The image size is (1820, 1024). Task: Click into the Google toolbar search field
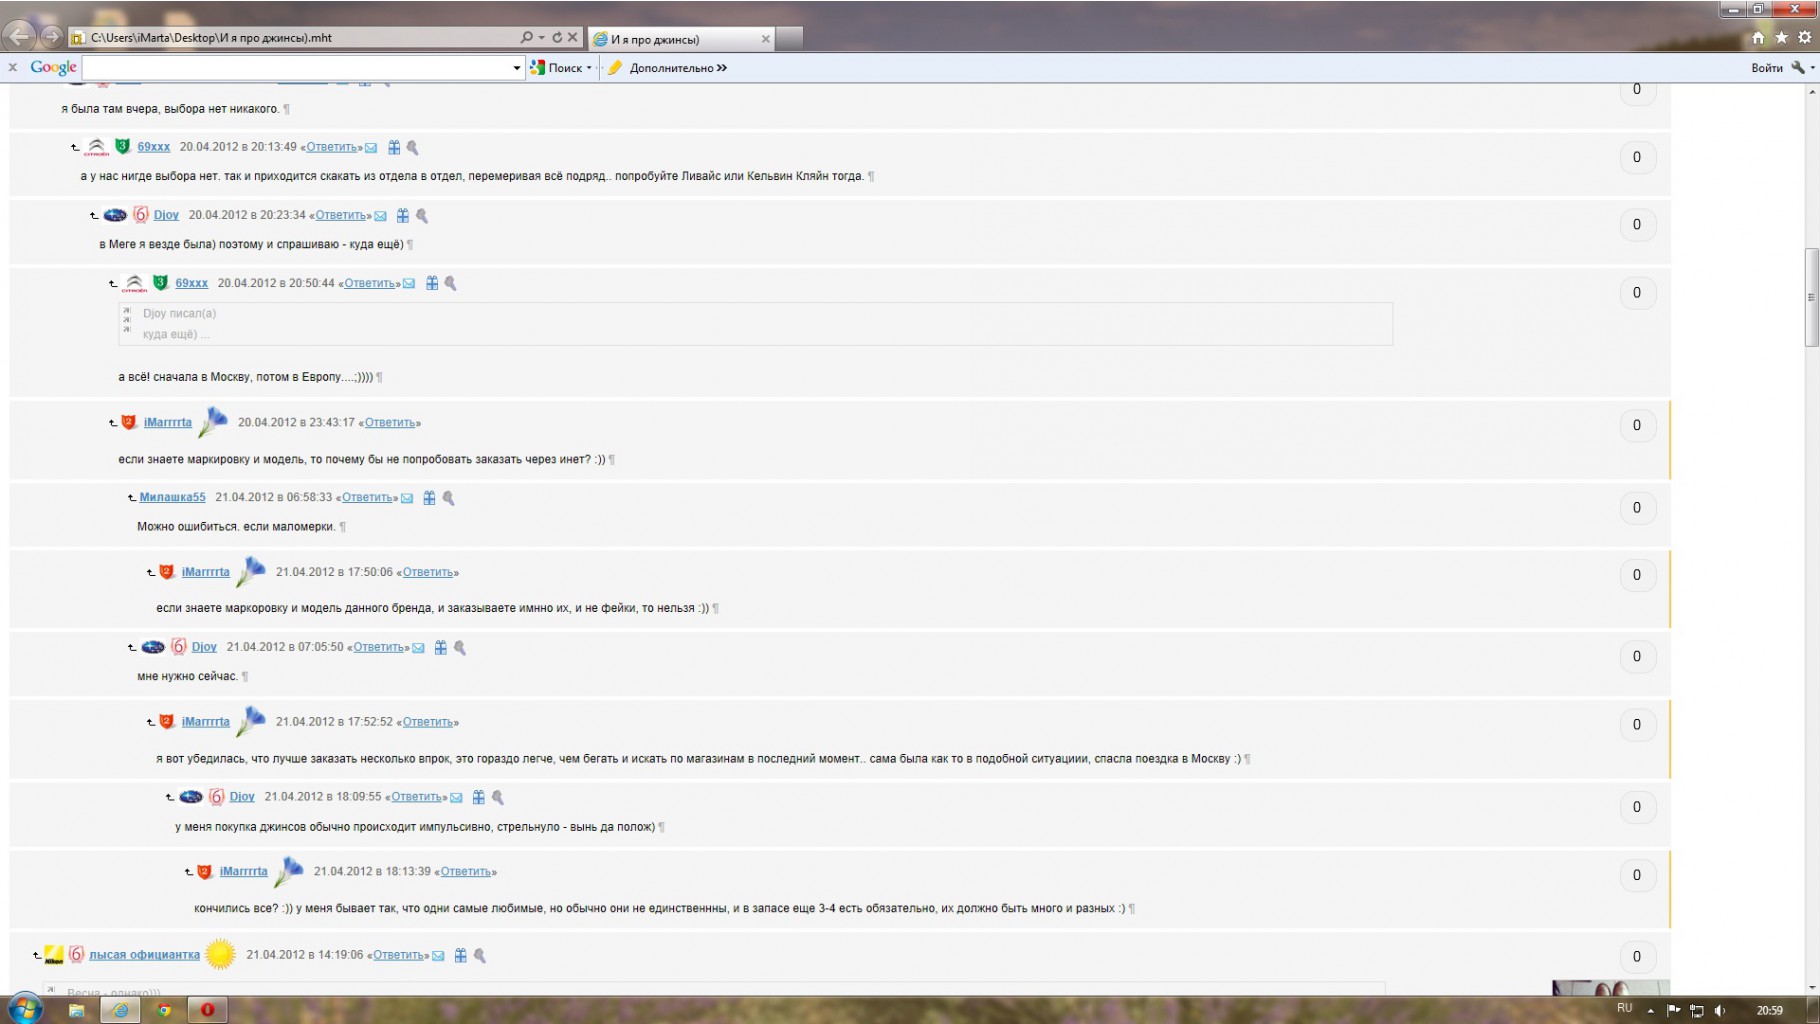pyautogui.click(x=297, y=68)
